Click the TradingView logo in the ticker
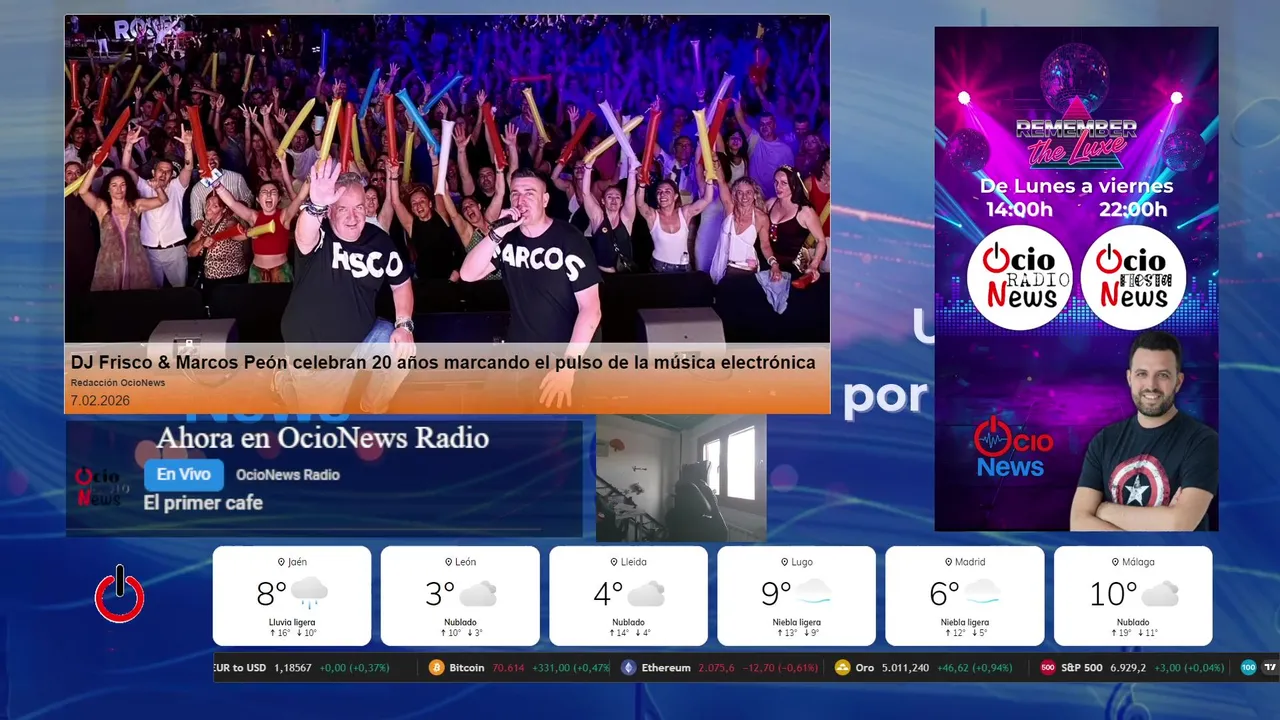The width and height of the screenshot is (1280, 720). (x=1271, y=667)
